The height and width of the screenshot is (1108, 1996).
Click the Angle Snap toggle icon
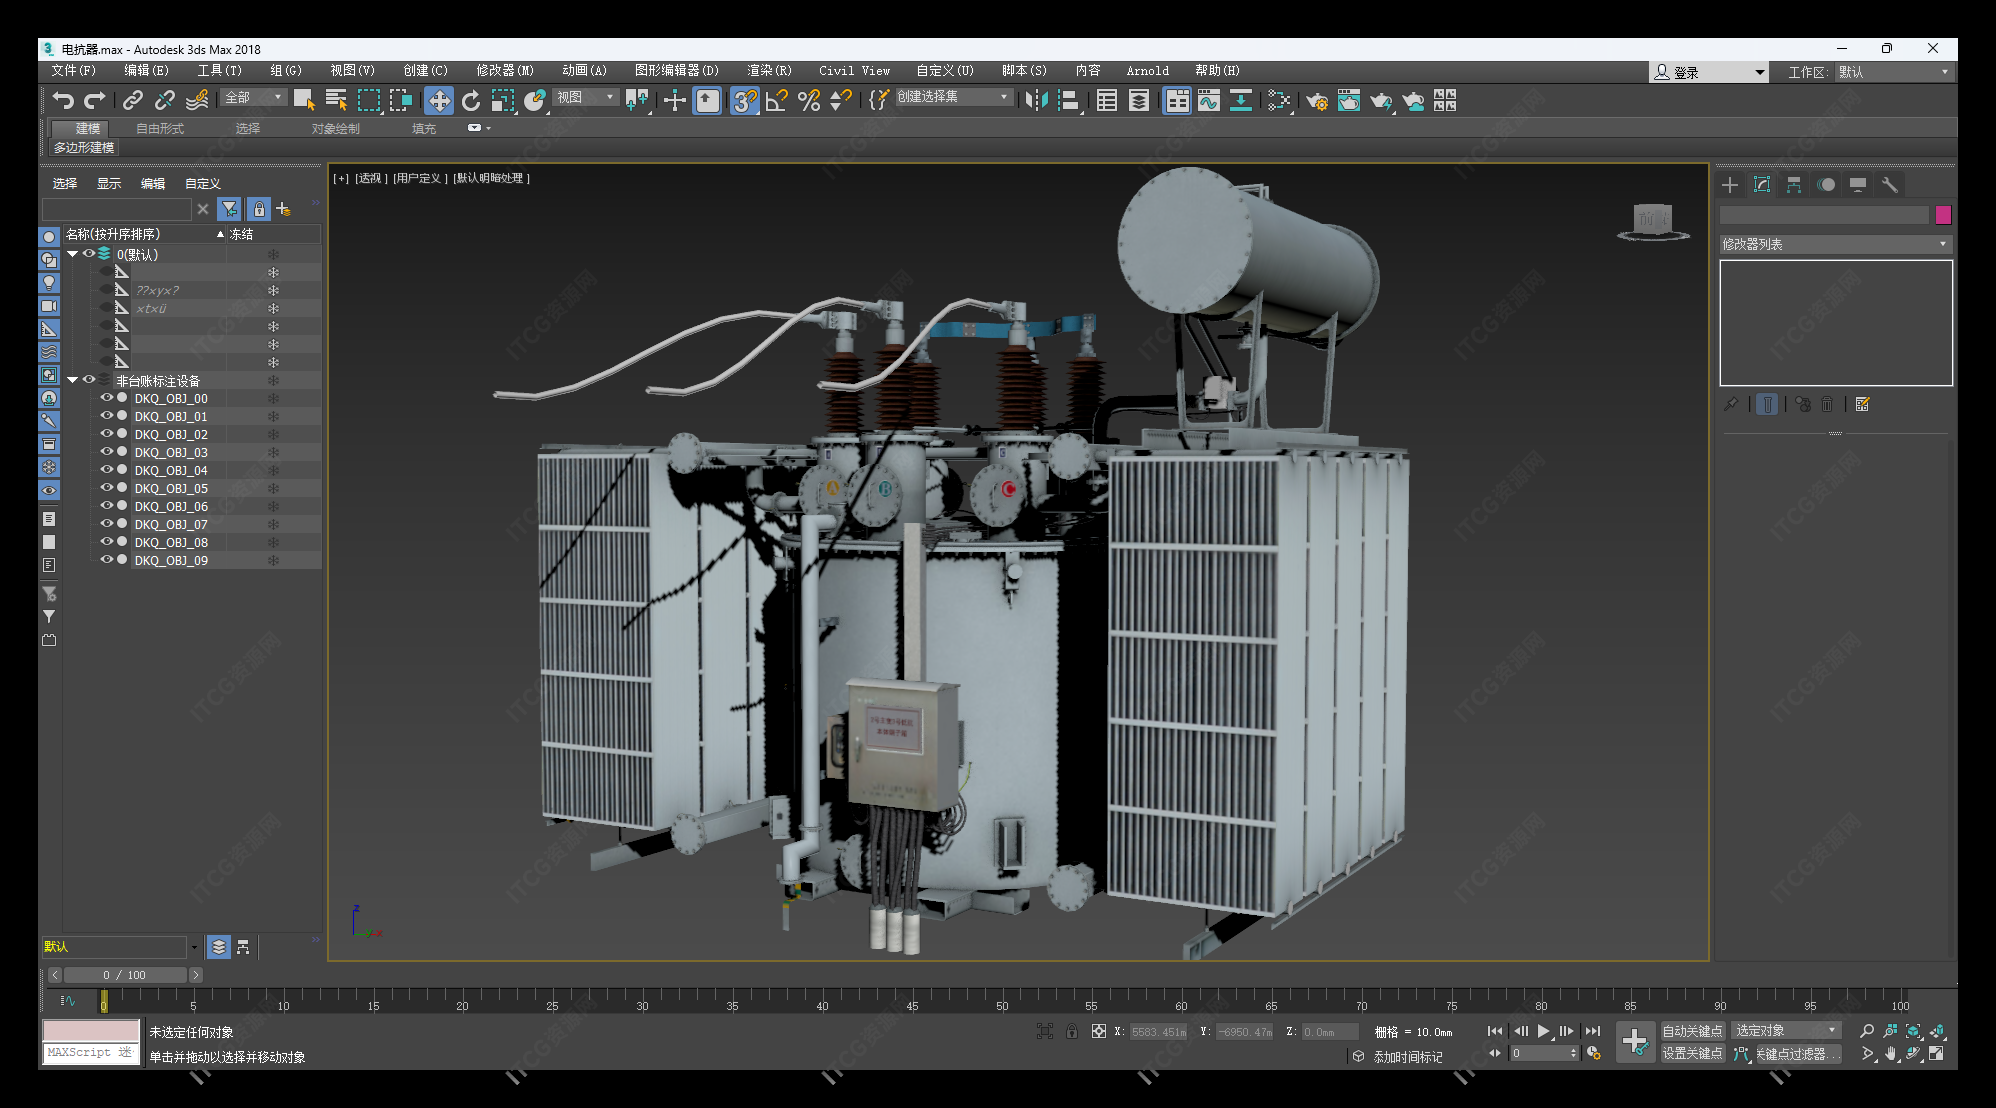click(777, 100)
